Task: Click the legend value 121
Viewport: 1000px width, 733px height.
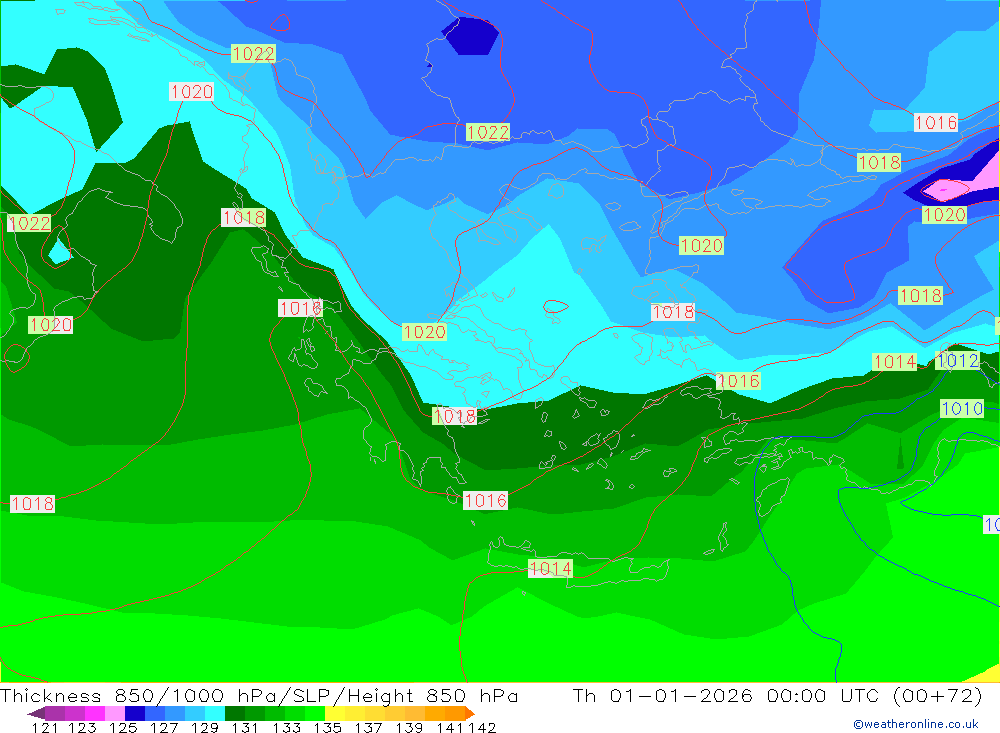Action: (x=45, y=727)
